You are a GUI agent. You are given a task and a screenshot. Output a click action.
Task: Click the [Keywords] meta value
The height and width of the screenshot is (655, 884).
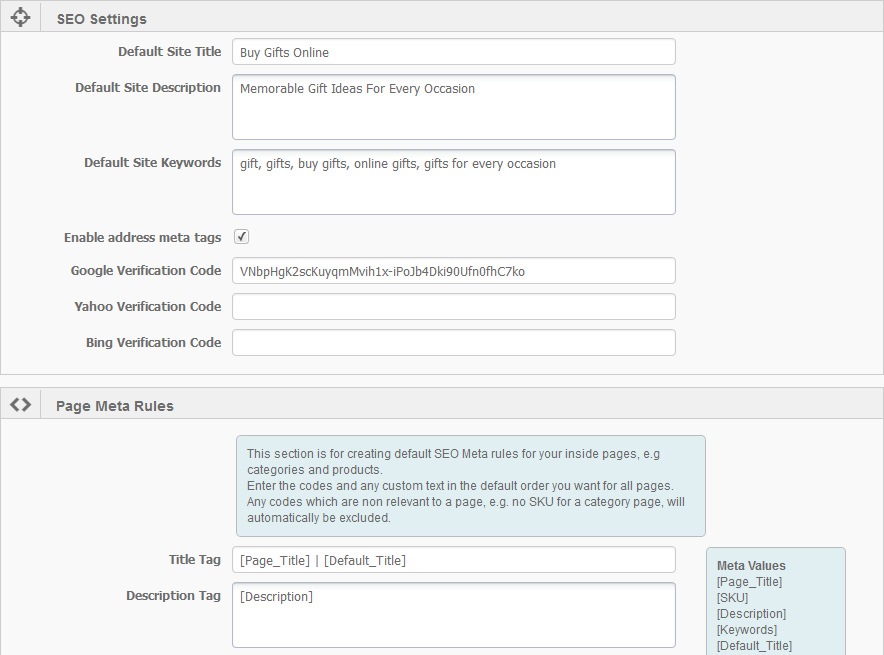click(747, 630)
